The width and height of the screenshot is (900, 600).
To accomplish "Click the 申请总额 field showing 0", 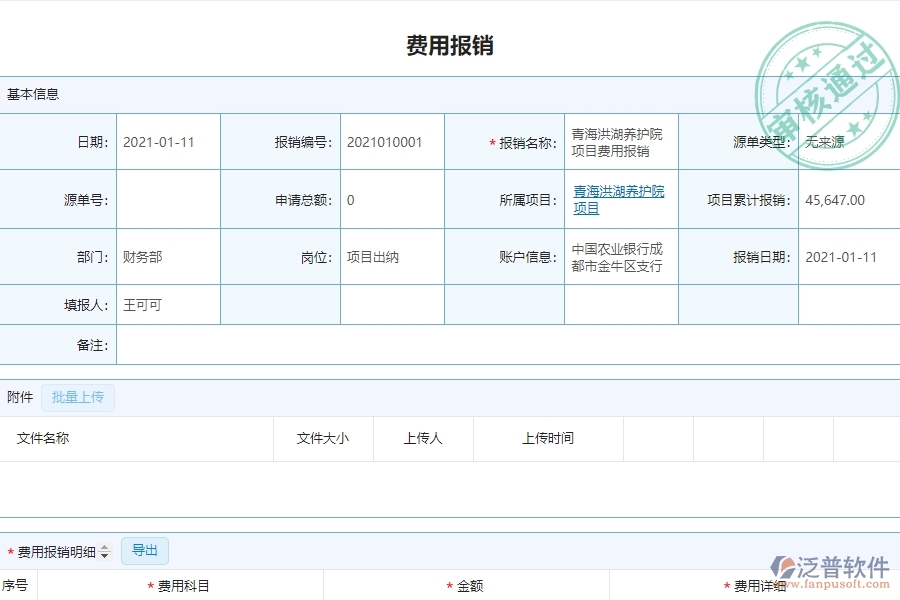I will [348, 199].
